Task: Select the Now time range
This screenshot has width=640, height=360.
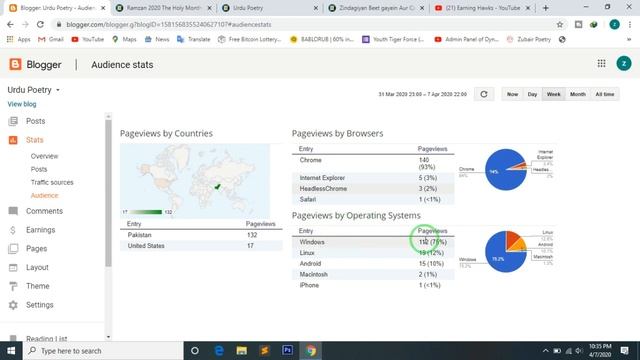Action: (x=512, y=94)
